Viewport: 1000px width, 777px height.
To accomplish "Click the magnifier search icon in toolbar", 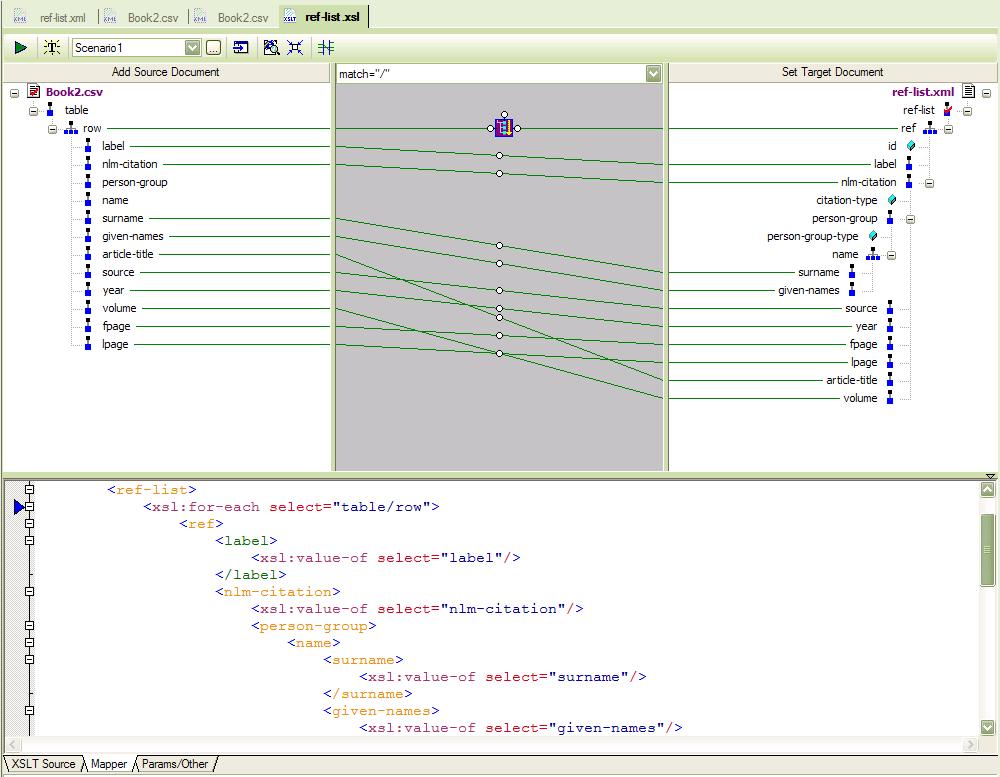I will pos(271,47).
